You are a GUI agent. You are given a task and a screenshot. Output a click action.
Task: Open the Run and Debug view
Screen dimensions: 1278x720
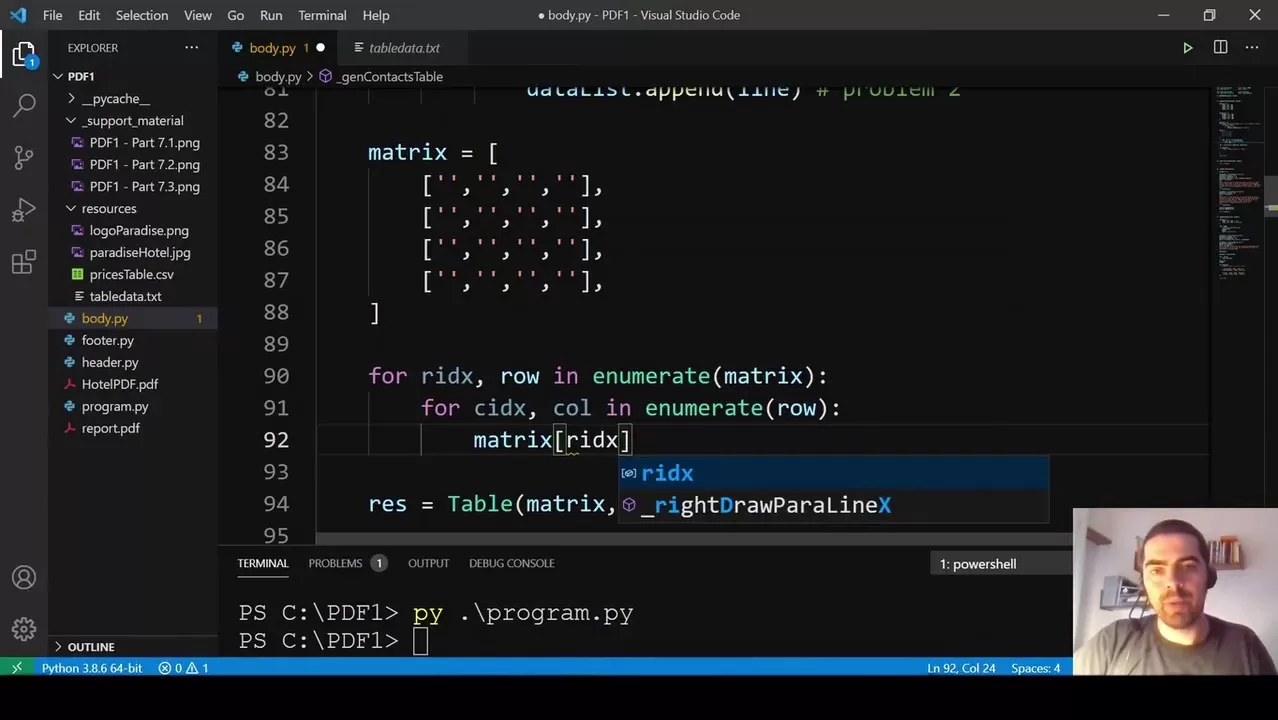pyautogui.click(x=23, y=209)
